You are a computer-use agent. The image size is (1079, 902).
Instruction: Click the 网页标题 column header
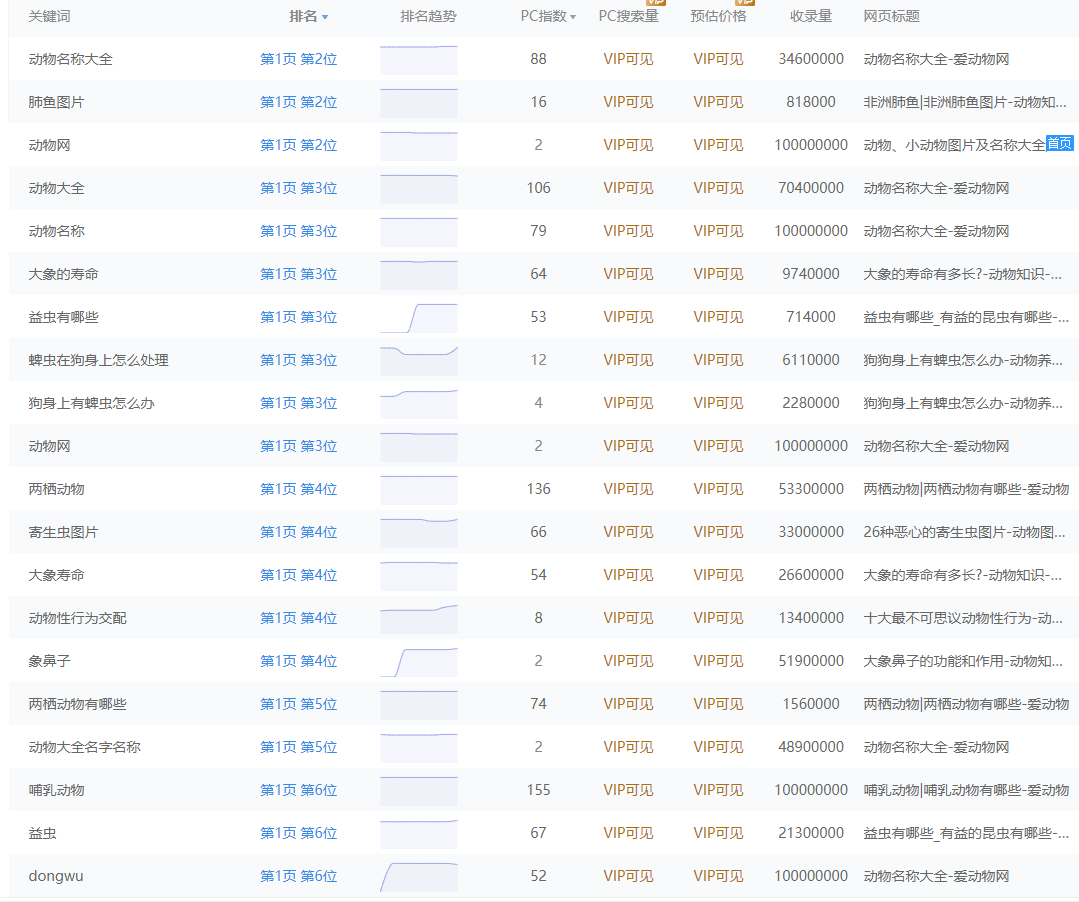891,17
